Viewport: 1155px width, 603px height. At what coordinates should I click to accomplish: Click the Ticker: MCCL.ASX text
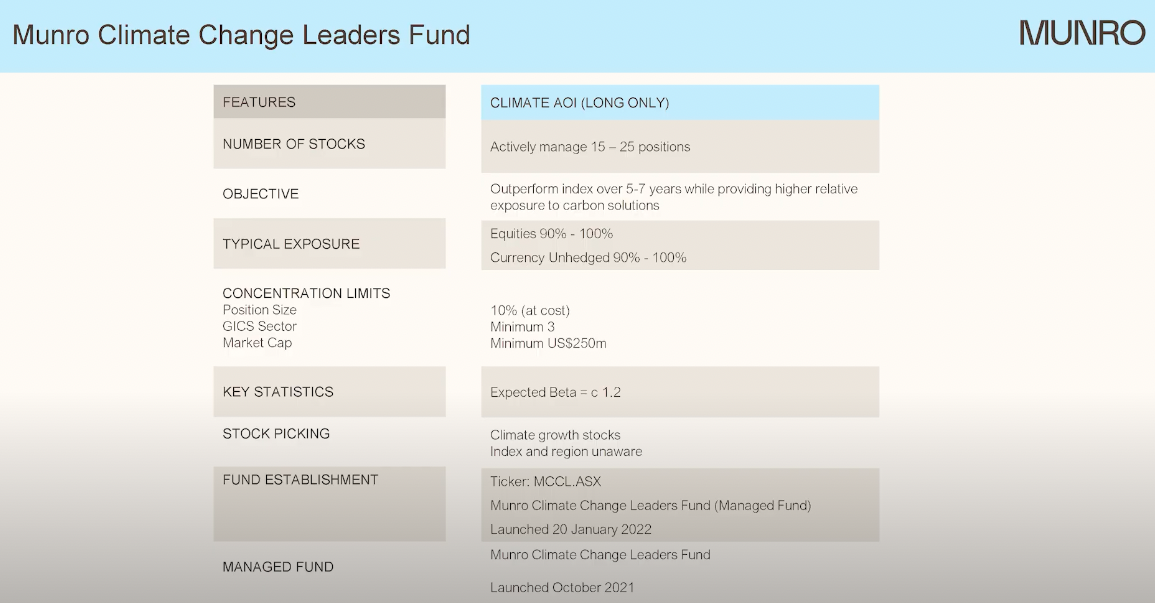(x=545, y=482)
